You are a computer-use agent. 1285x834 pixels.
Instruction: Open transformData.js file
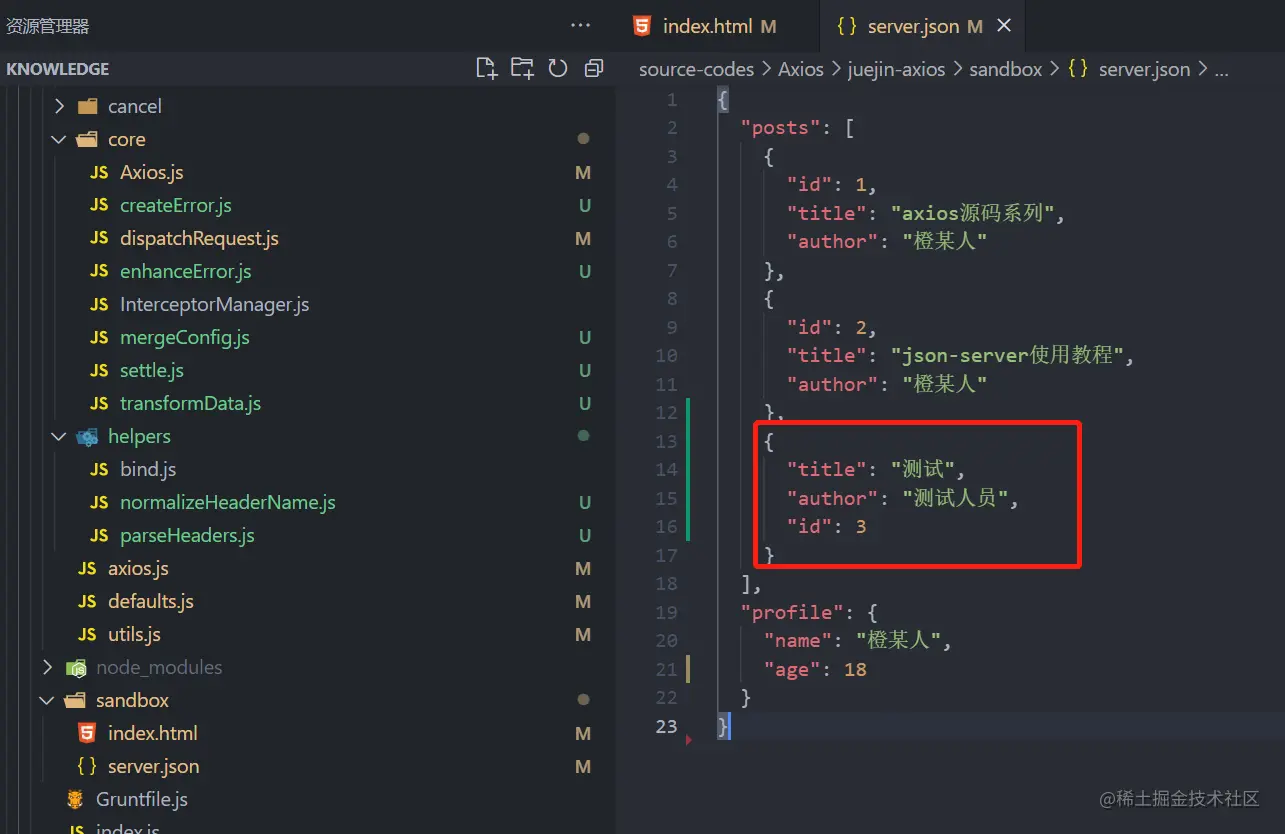tap(190, 403)
